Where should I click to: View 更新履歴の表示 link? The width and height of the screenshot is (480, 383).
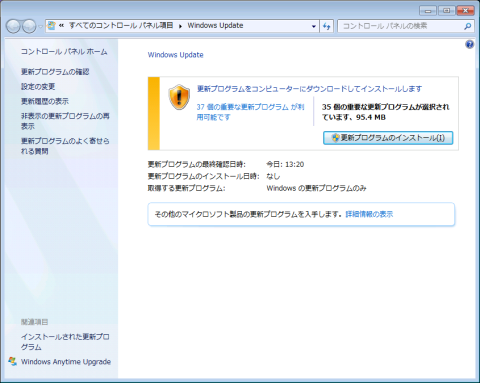[45, 101]
